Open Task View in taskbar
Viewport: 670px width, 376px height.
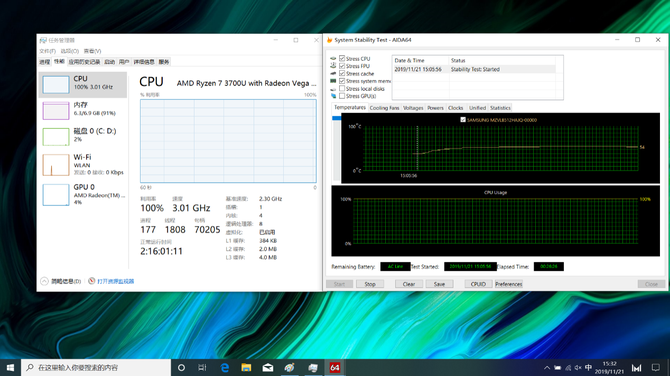click(203, 367)
